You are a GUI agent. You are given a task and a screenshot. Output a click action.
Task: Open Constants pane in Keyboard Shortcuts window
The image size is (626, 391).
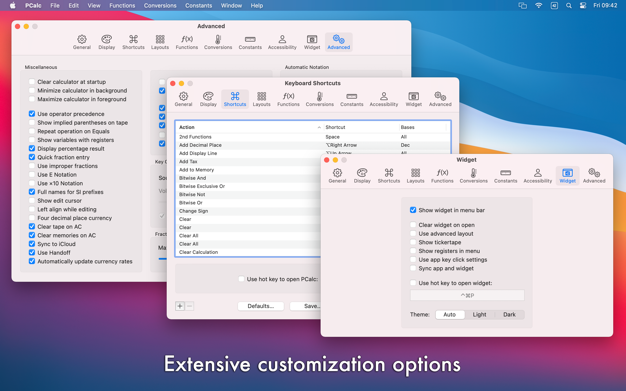pos(352,99)
